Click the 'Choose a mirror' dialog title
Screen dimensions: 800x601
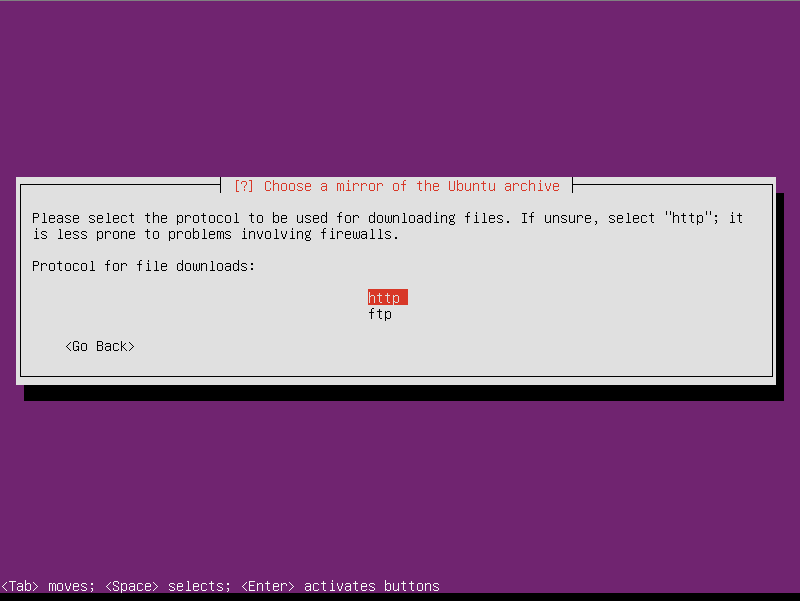(x=396, y=186)
